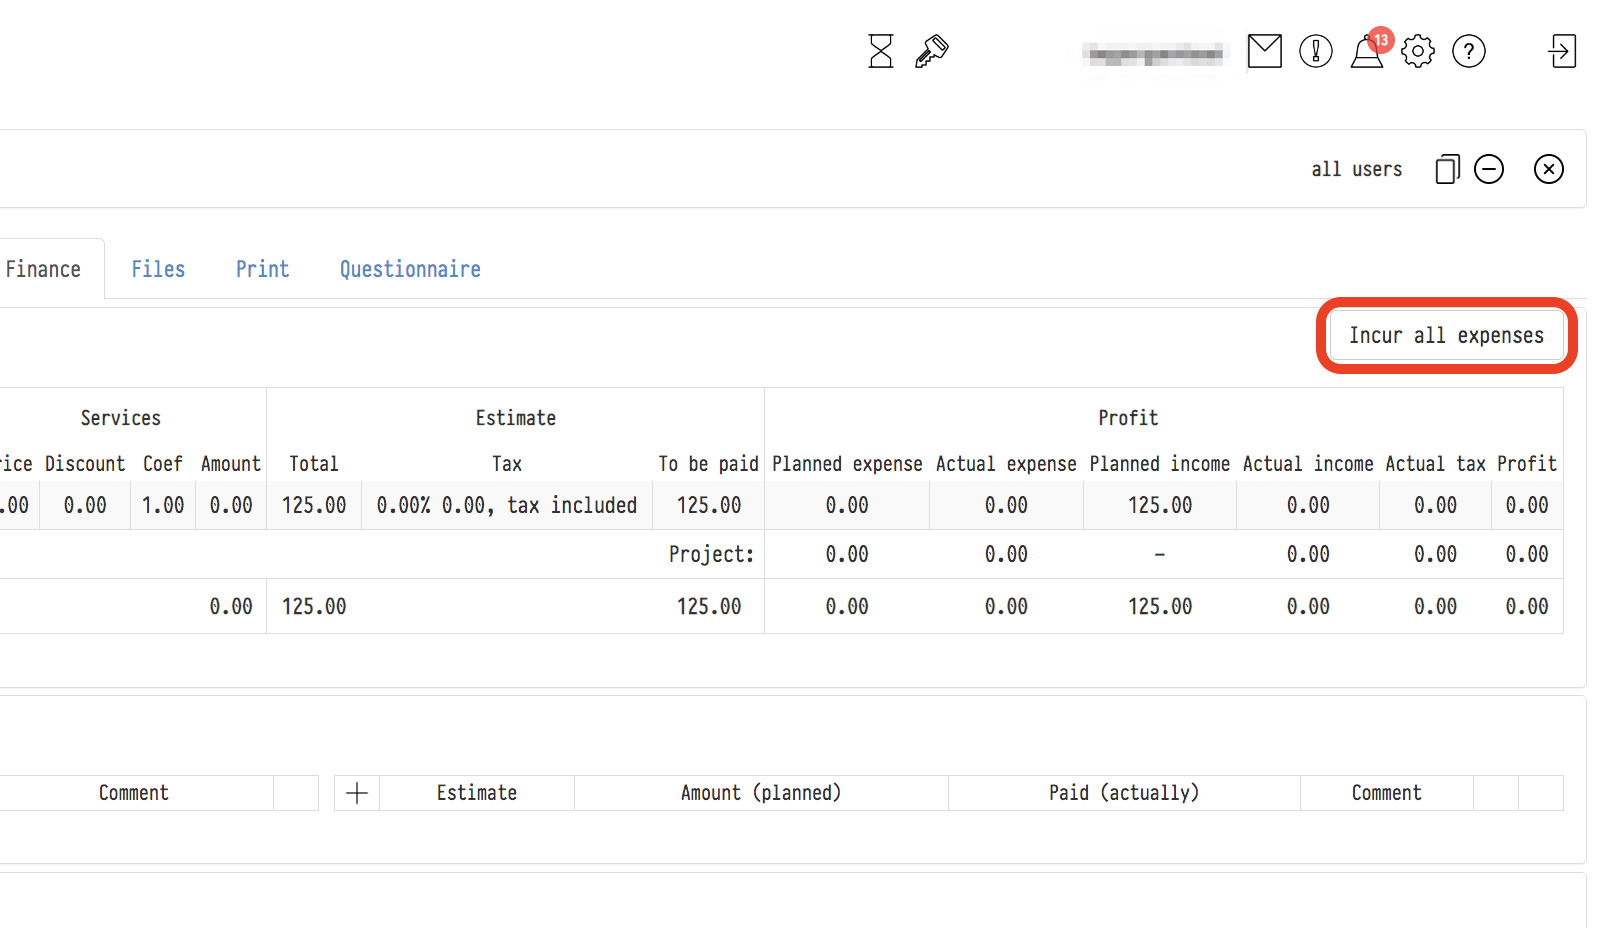Click the circled minus icon
1599x928 pixels.
coord(1488,170)
